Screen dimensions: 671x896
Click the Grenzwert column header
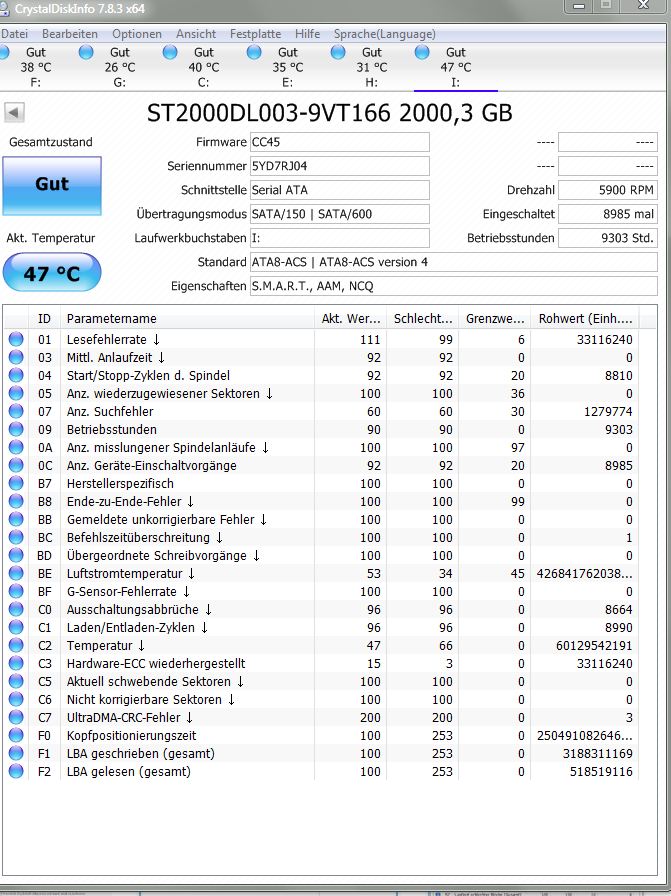(495, 319)
